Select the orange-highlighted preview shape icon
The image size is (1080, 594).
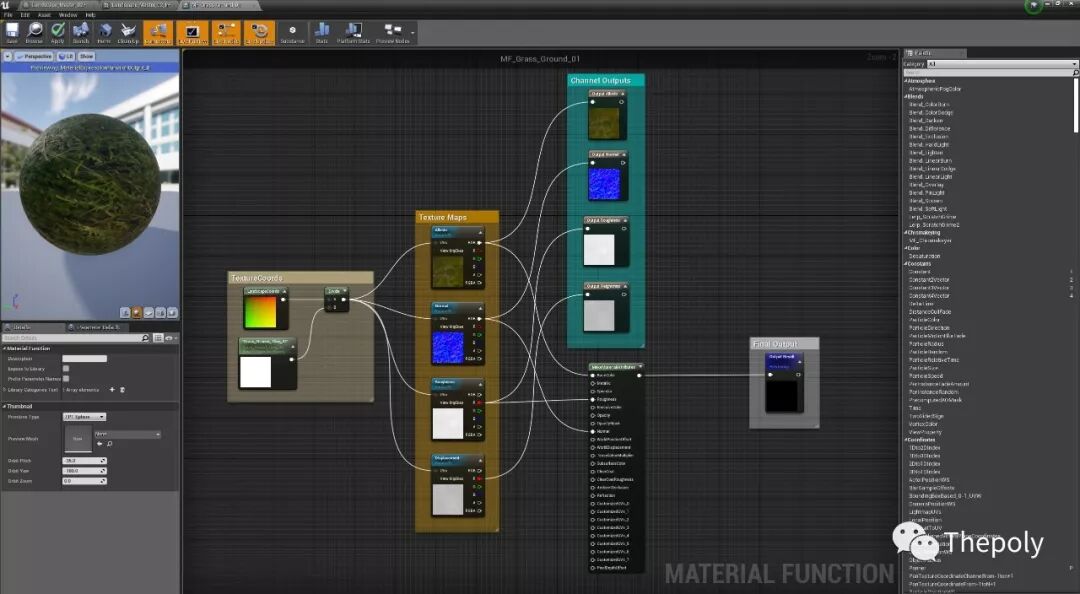136,313
